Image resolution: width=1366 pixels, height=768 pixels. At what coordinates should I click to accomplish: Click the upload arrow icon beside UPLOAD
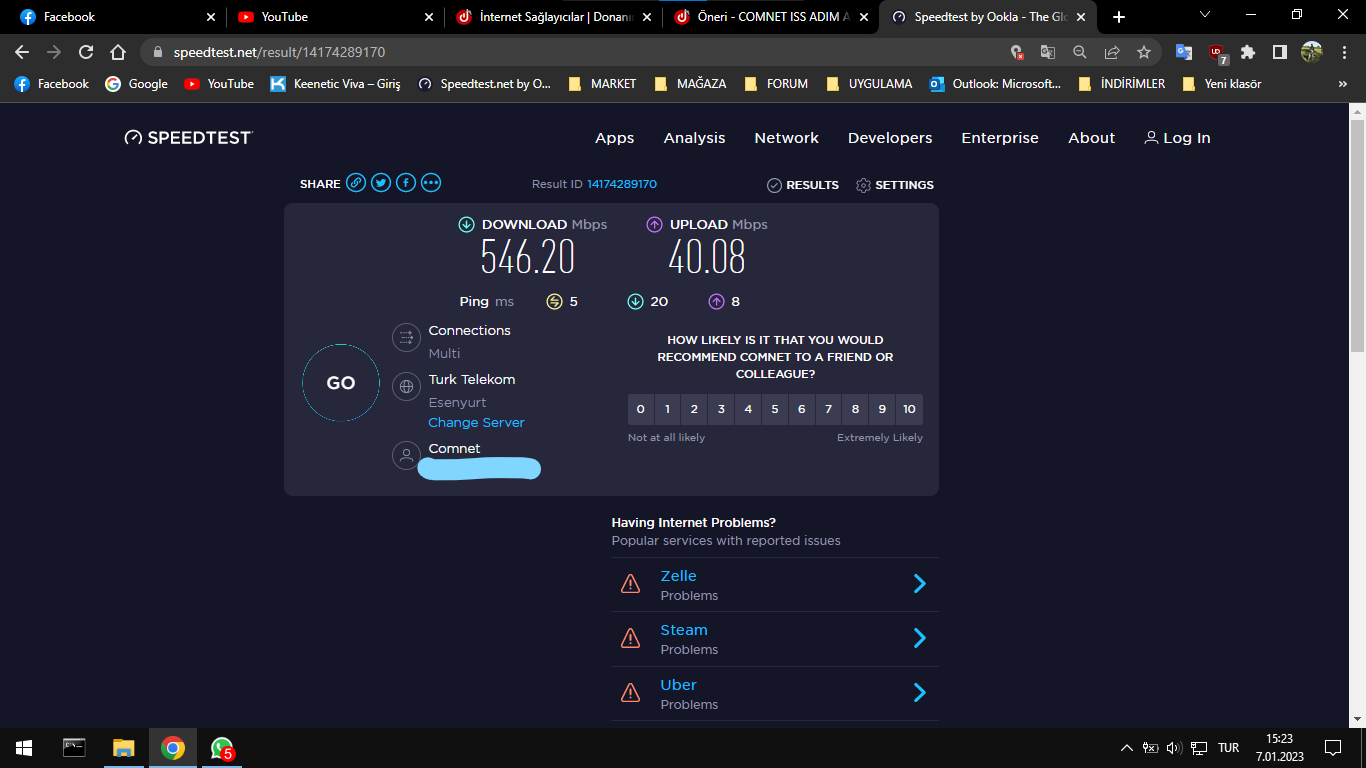655,225
